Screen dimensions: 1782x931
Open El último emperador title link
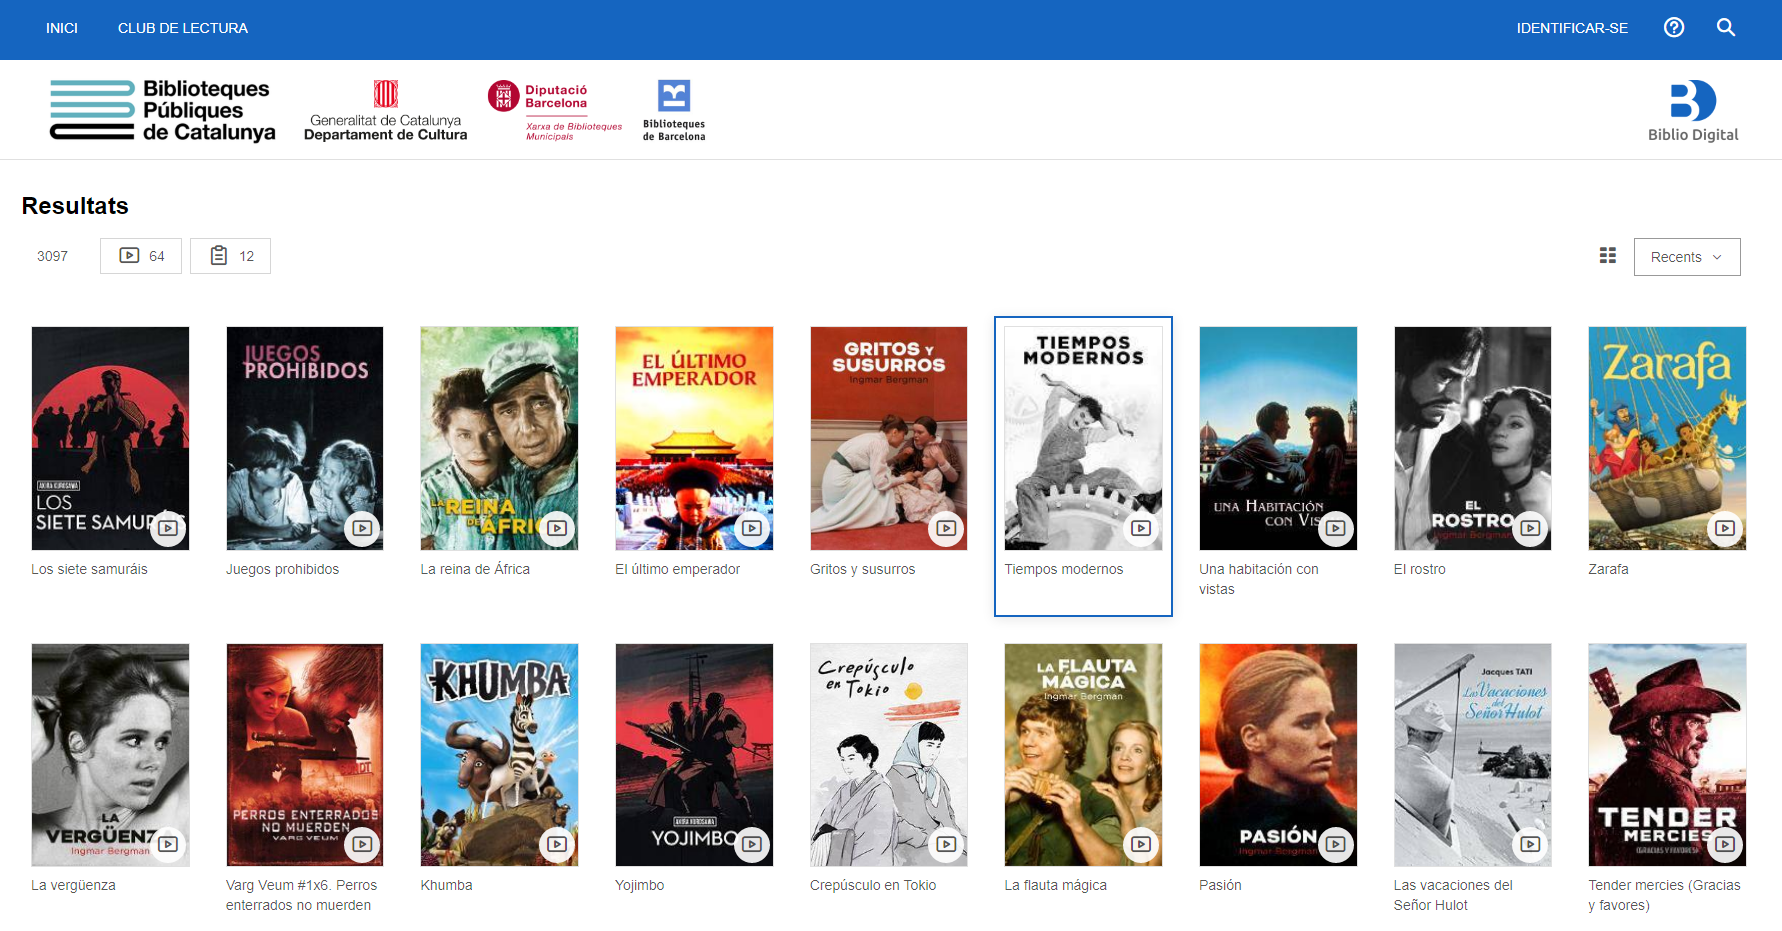click(677, 569)
